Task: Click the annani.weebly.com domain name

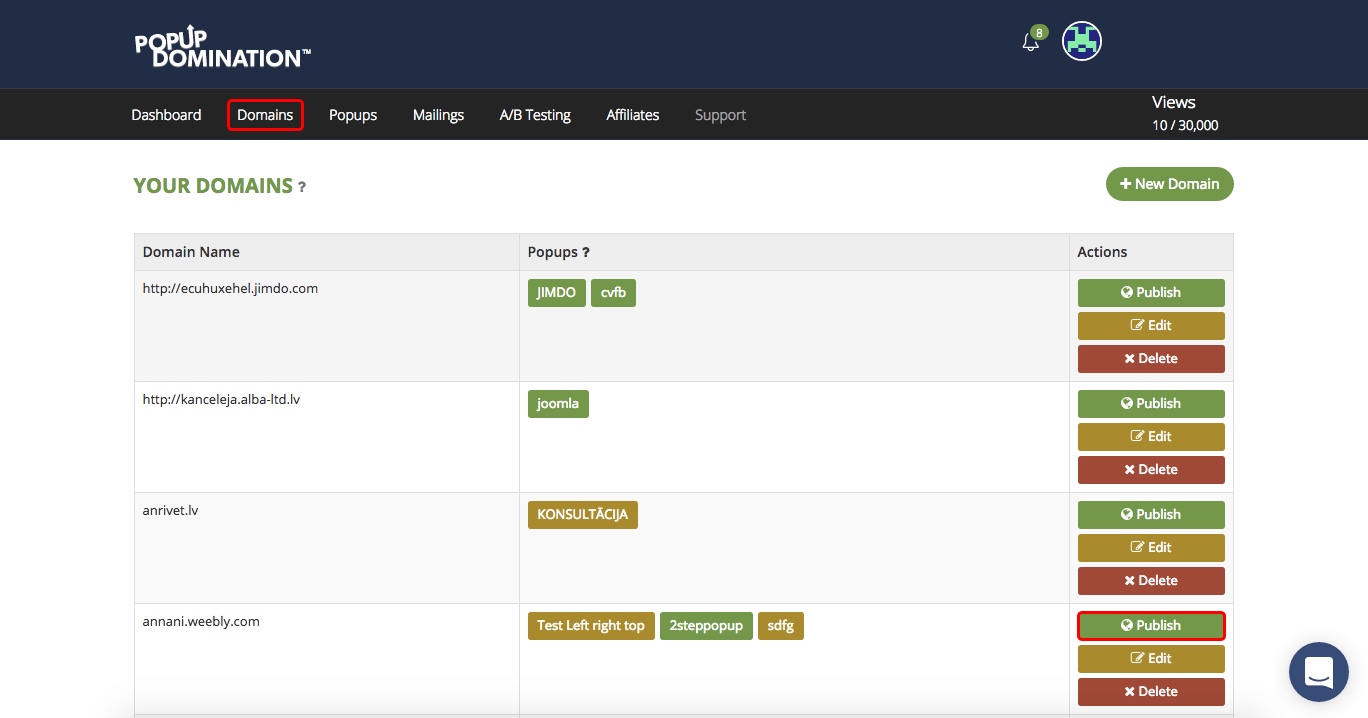Action: (x=201, y=621)
